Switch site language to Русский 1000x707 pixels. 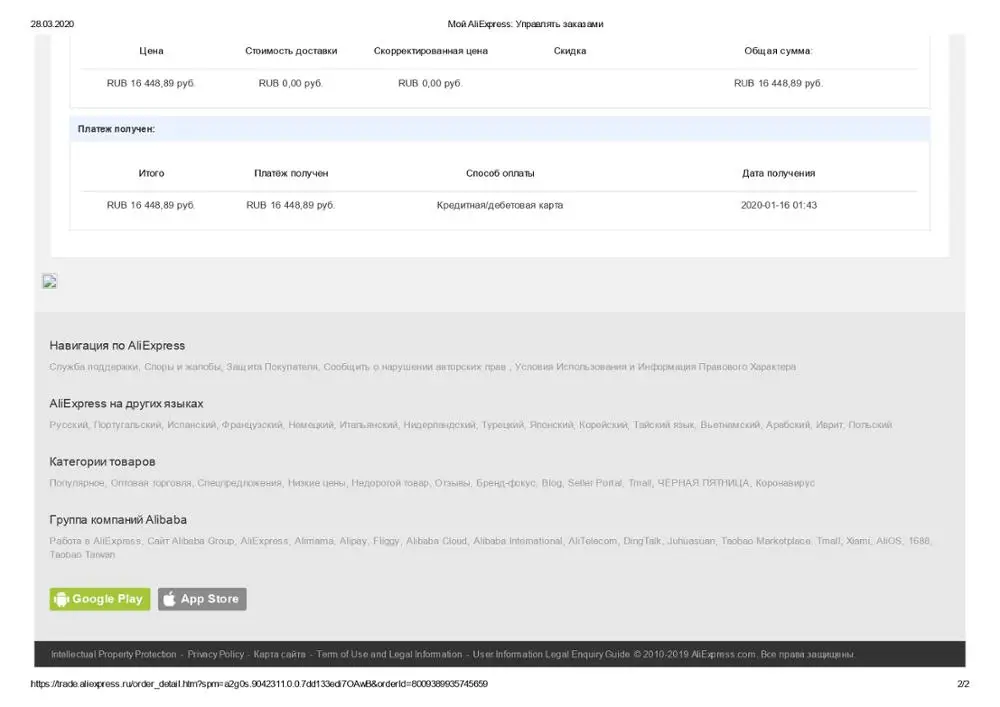[x=68, y=425]
